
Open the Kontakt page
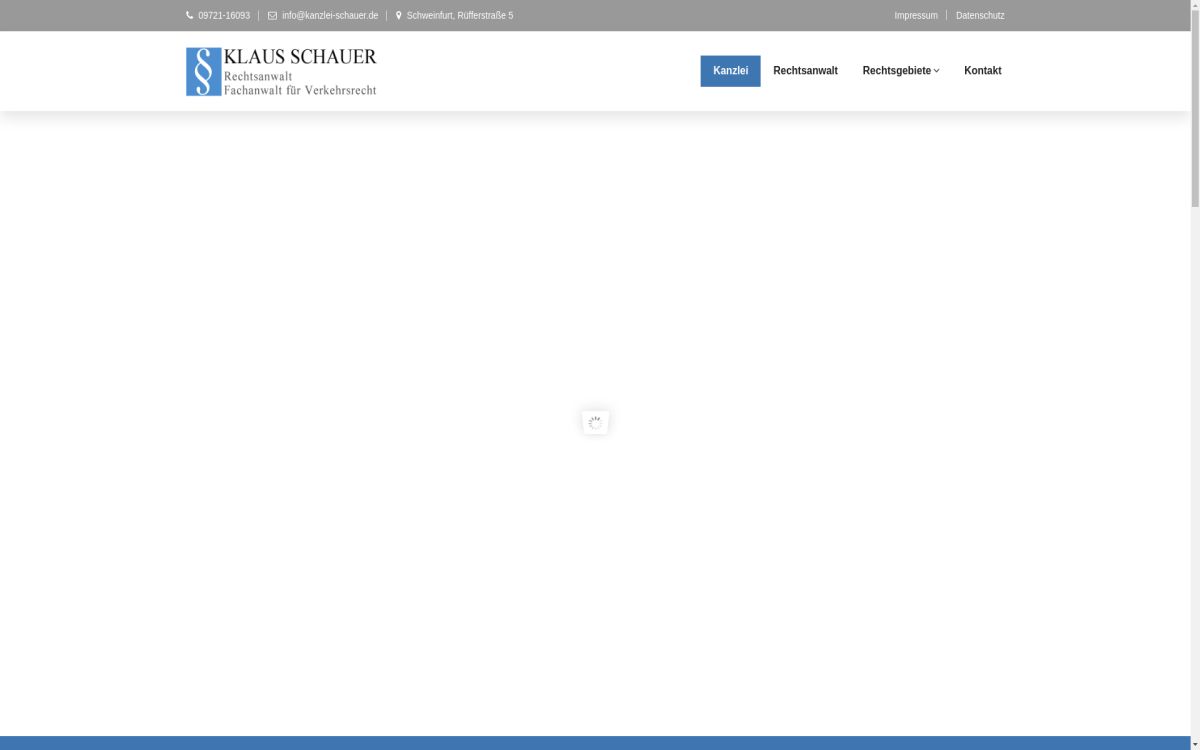pos(982,71)
